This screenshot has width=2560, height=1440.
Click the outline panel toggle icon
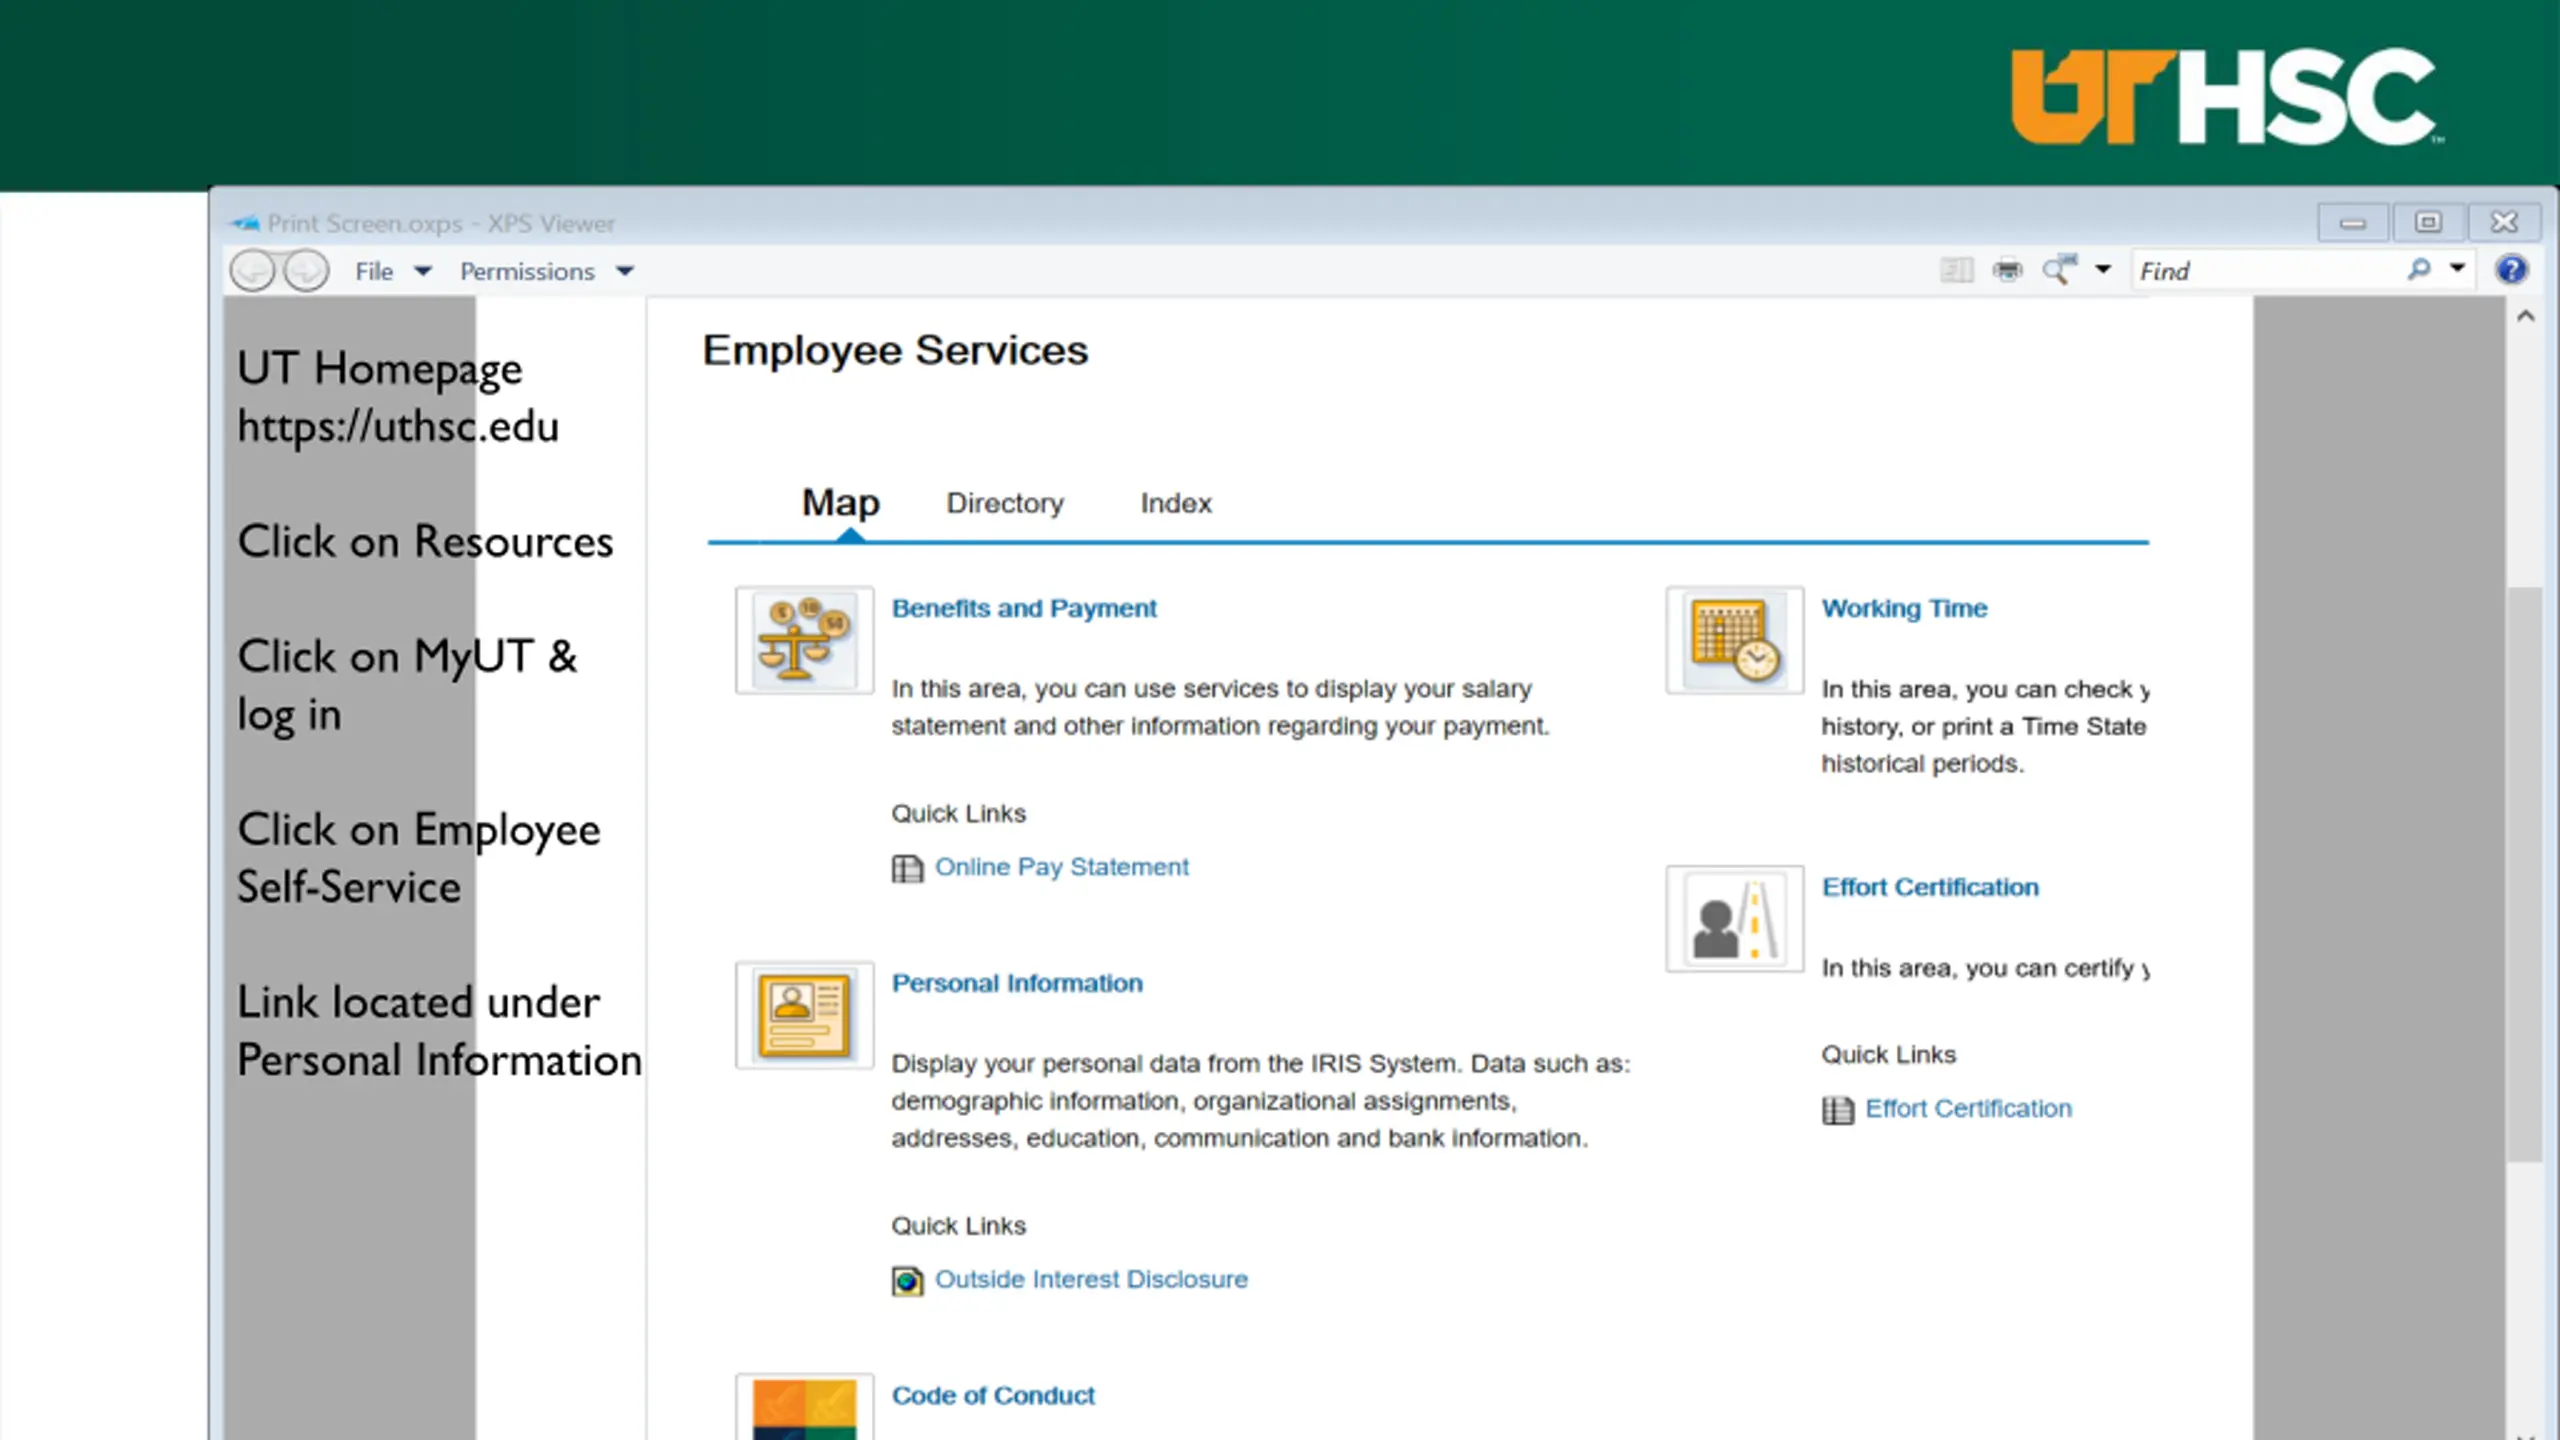(1956, 270)
